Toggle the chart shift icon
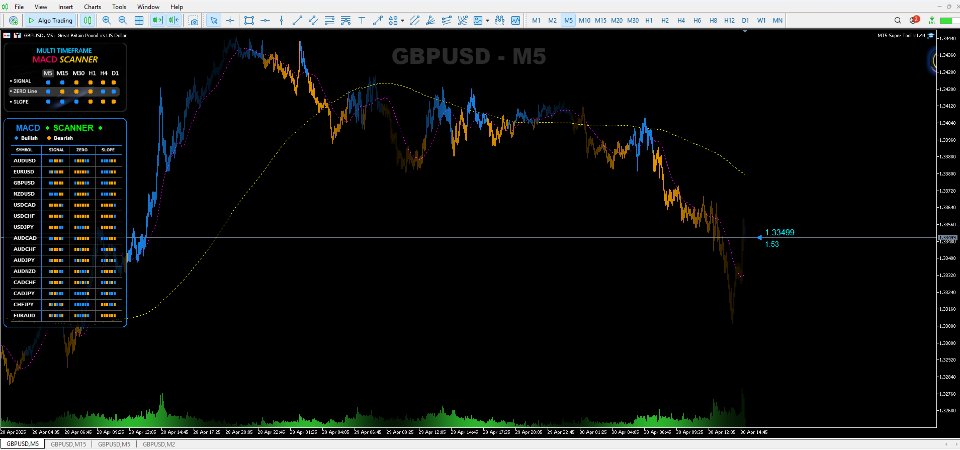Screen dimensions: 960x450 (x=173, y=20)
